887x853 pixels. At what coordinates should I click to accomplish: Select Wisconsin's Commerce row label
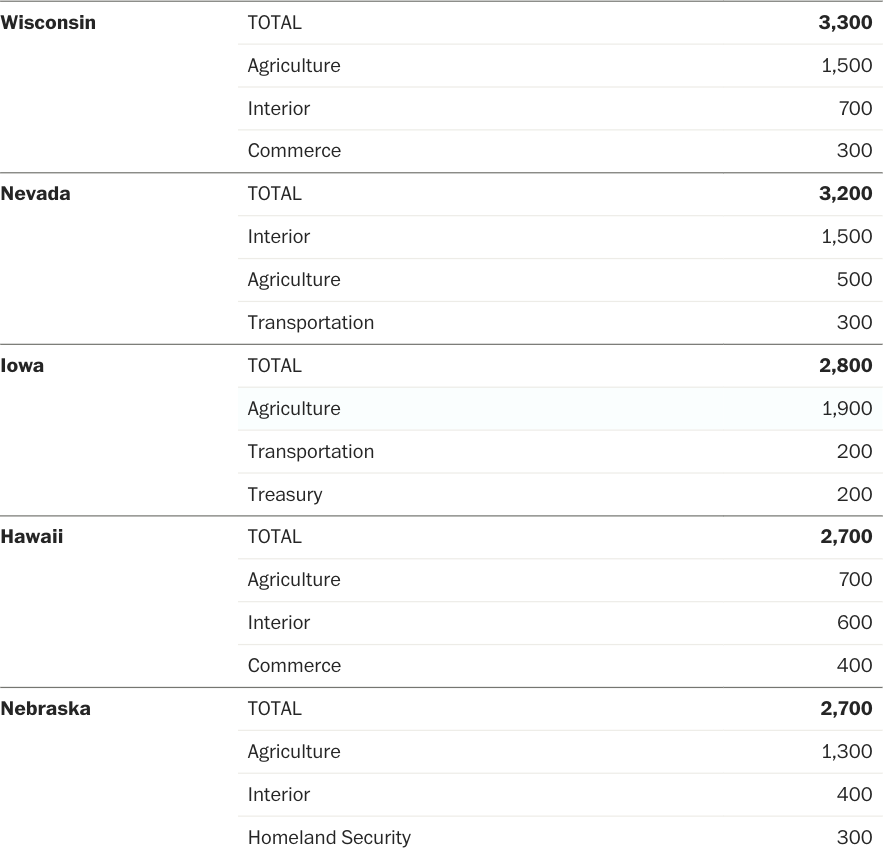click(294, 151)
